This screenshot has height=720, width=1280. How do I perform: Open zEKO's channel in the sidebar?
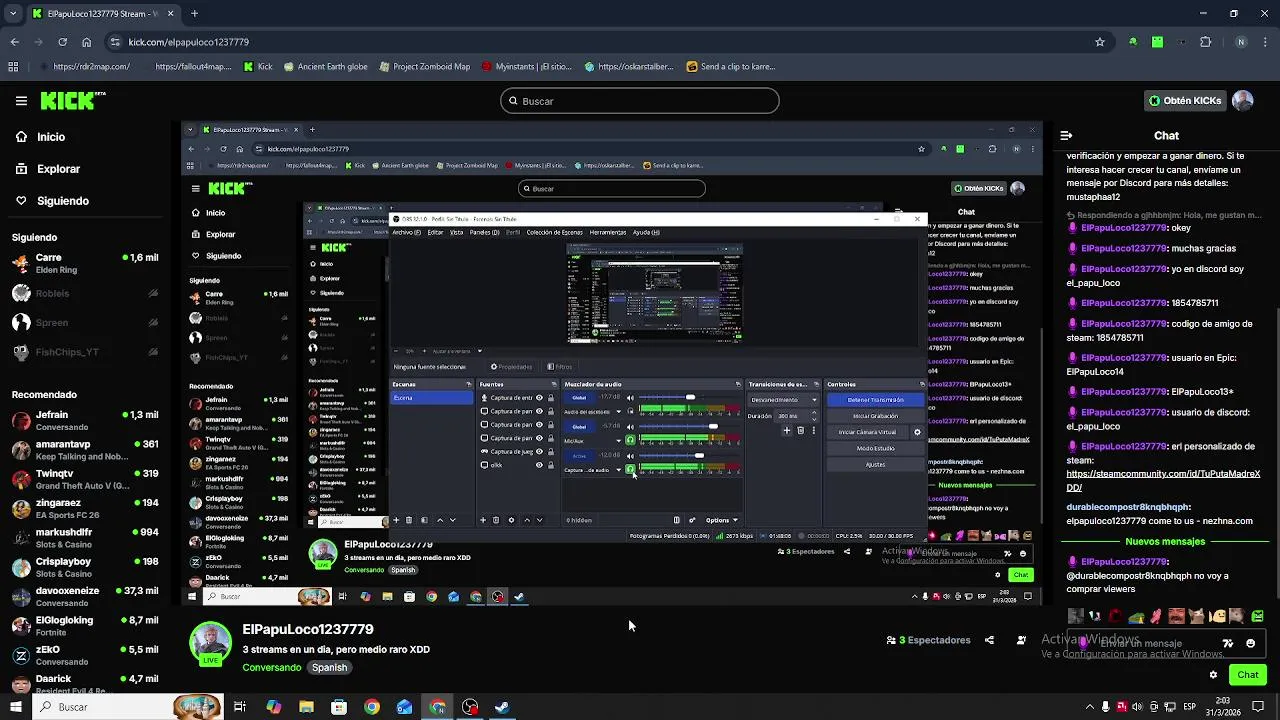(x=85, y=656)
